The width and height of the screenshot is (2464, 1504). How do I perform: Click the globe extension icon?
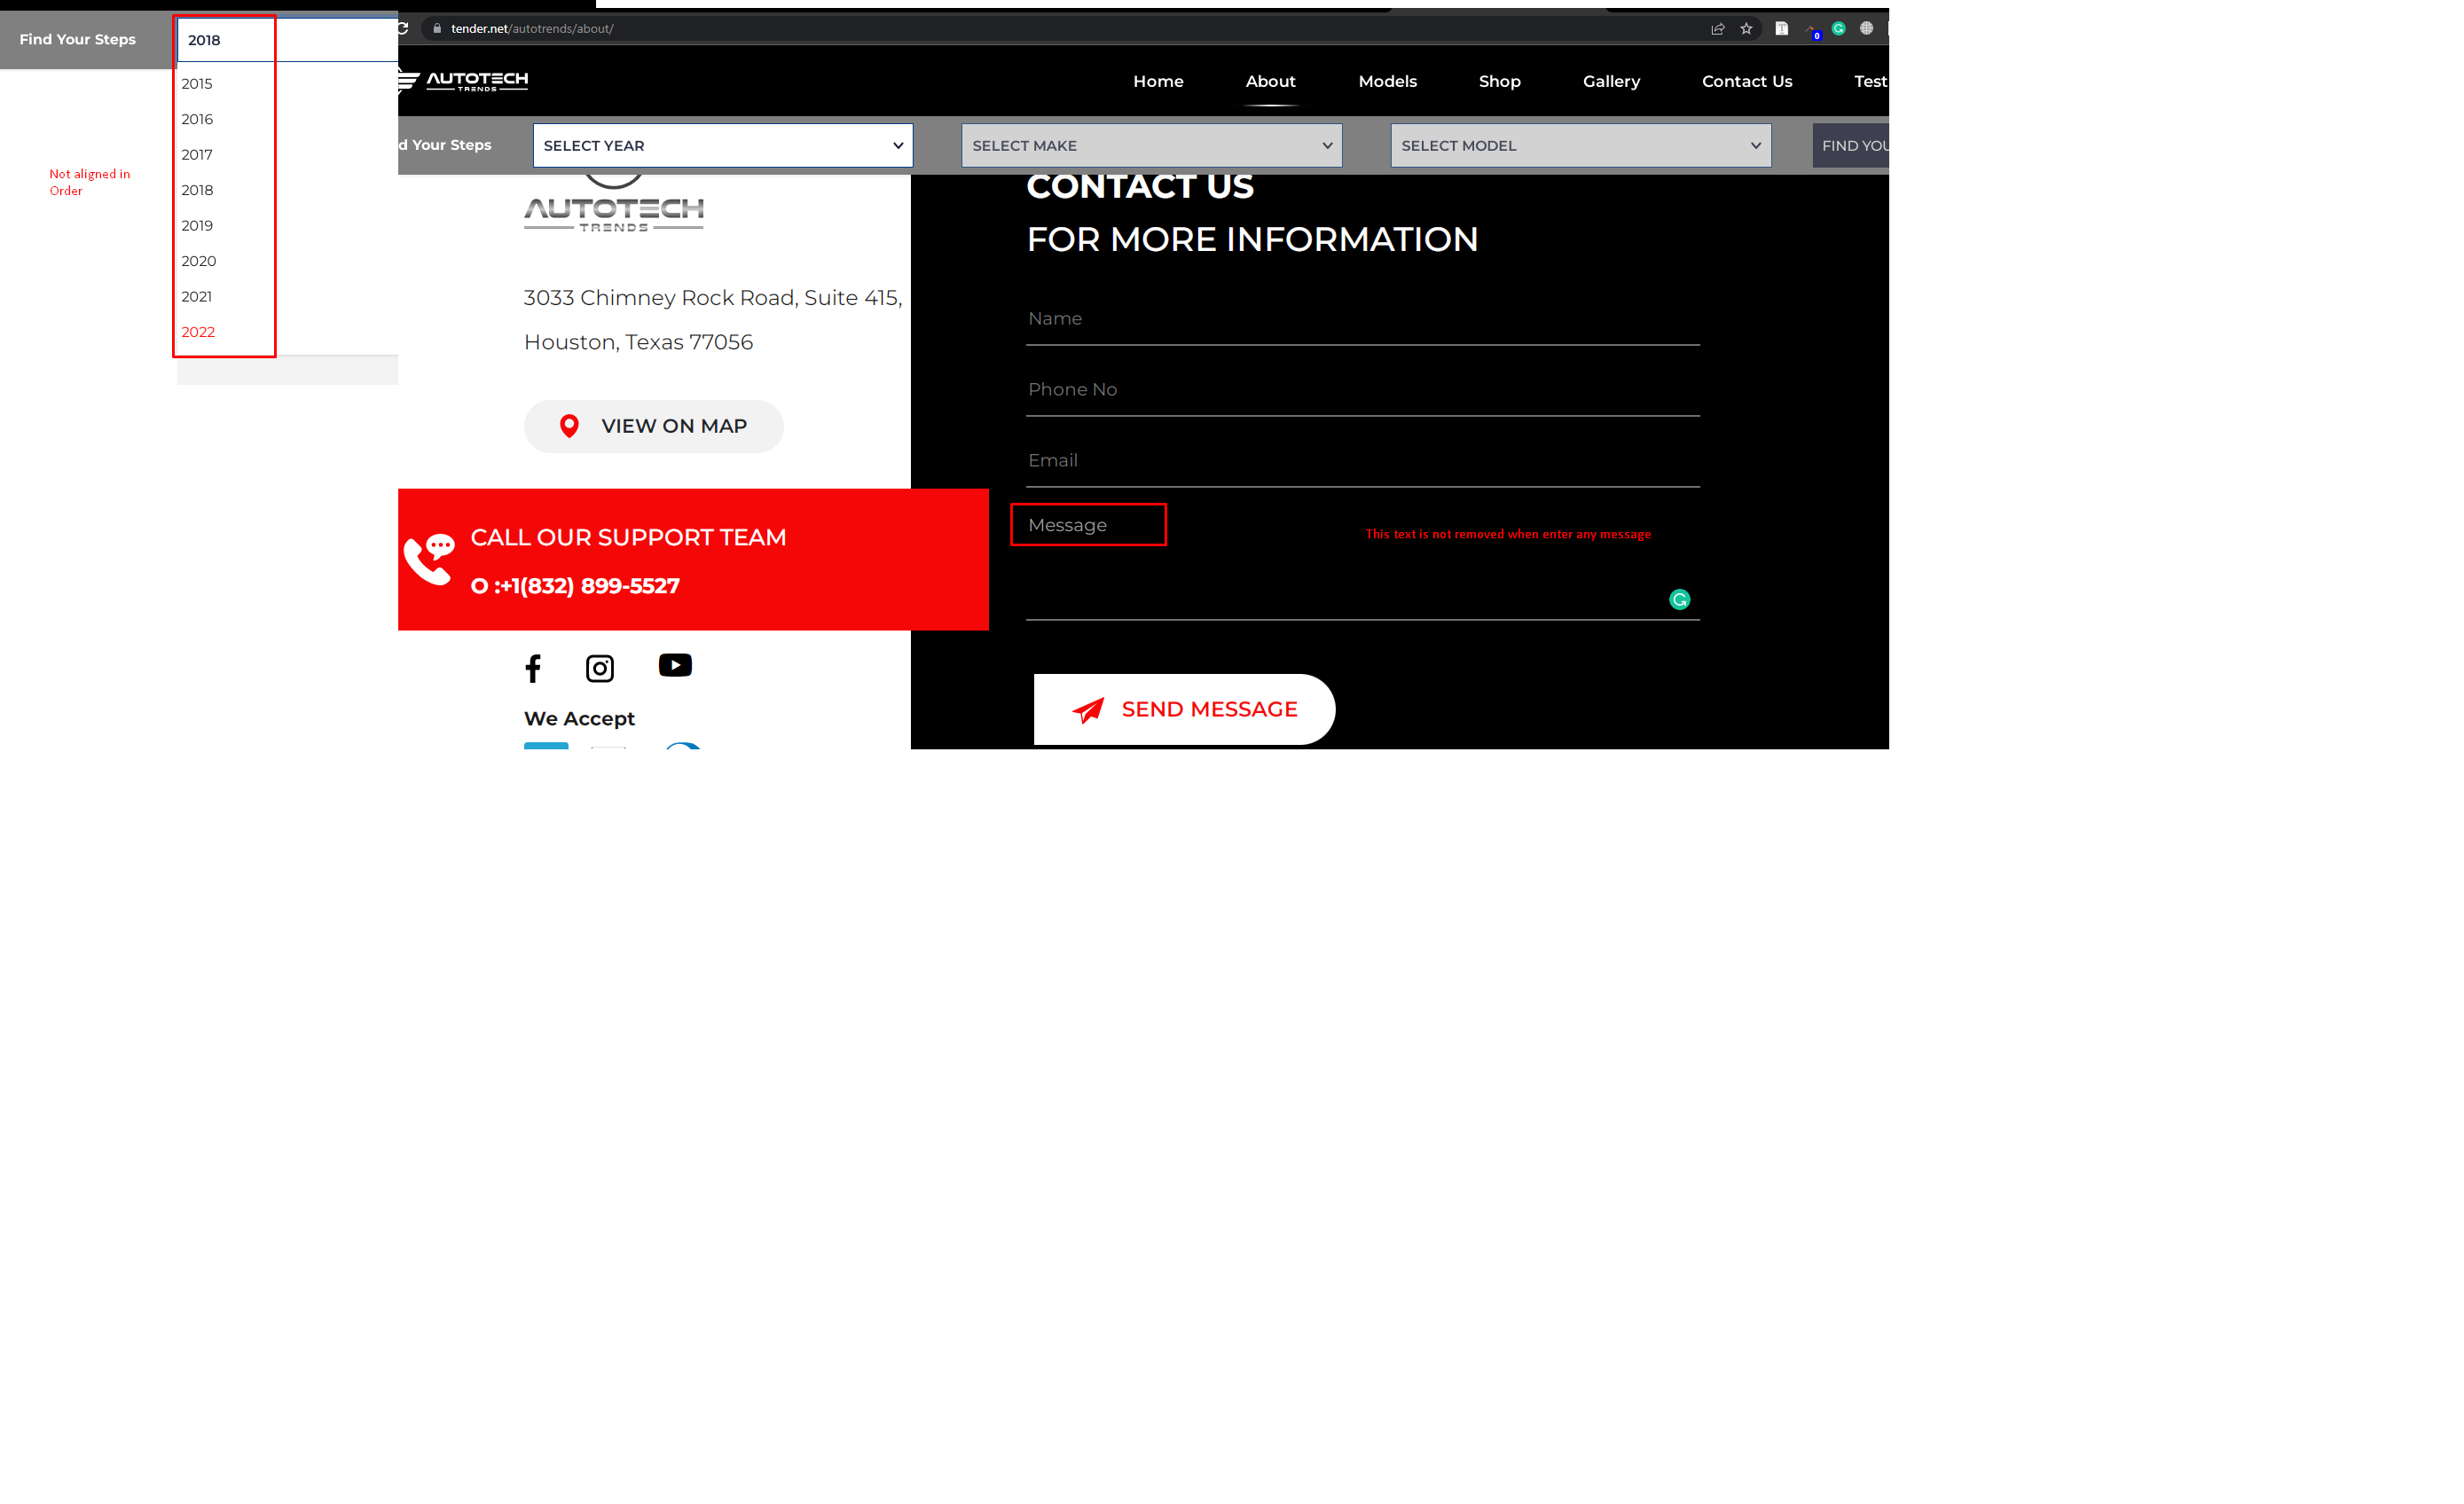(1866, 29)
